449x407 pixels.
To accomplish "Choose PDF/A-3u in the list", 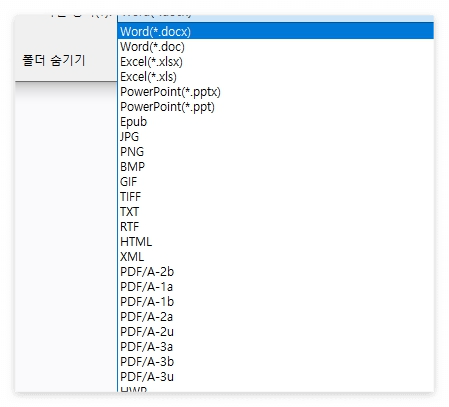I will 276,377.
